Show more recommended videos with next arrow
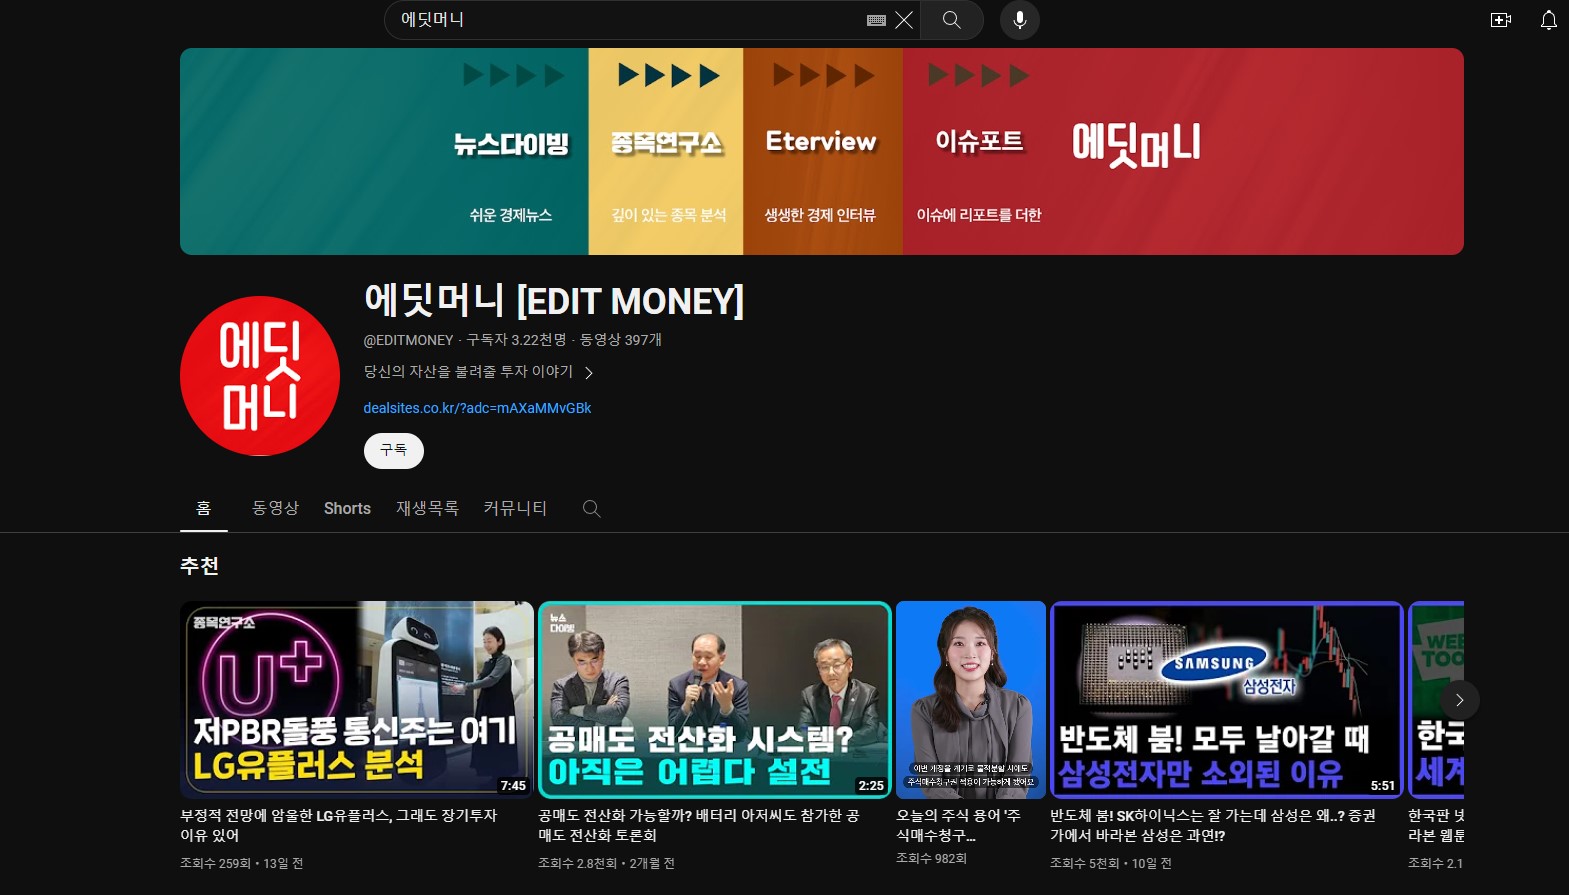Viewport: 1569px width, 895px height. click(1459, 700)
